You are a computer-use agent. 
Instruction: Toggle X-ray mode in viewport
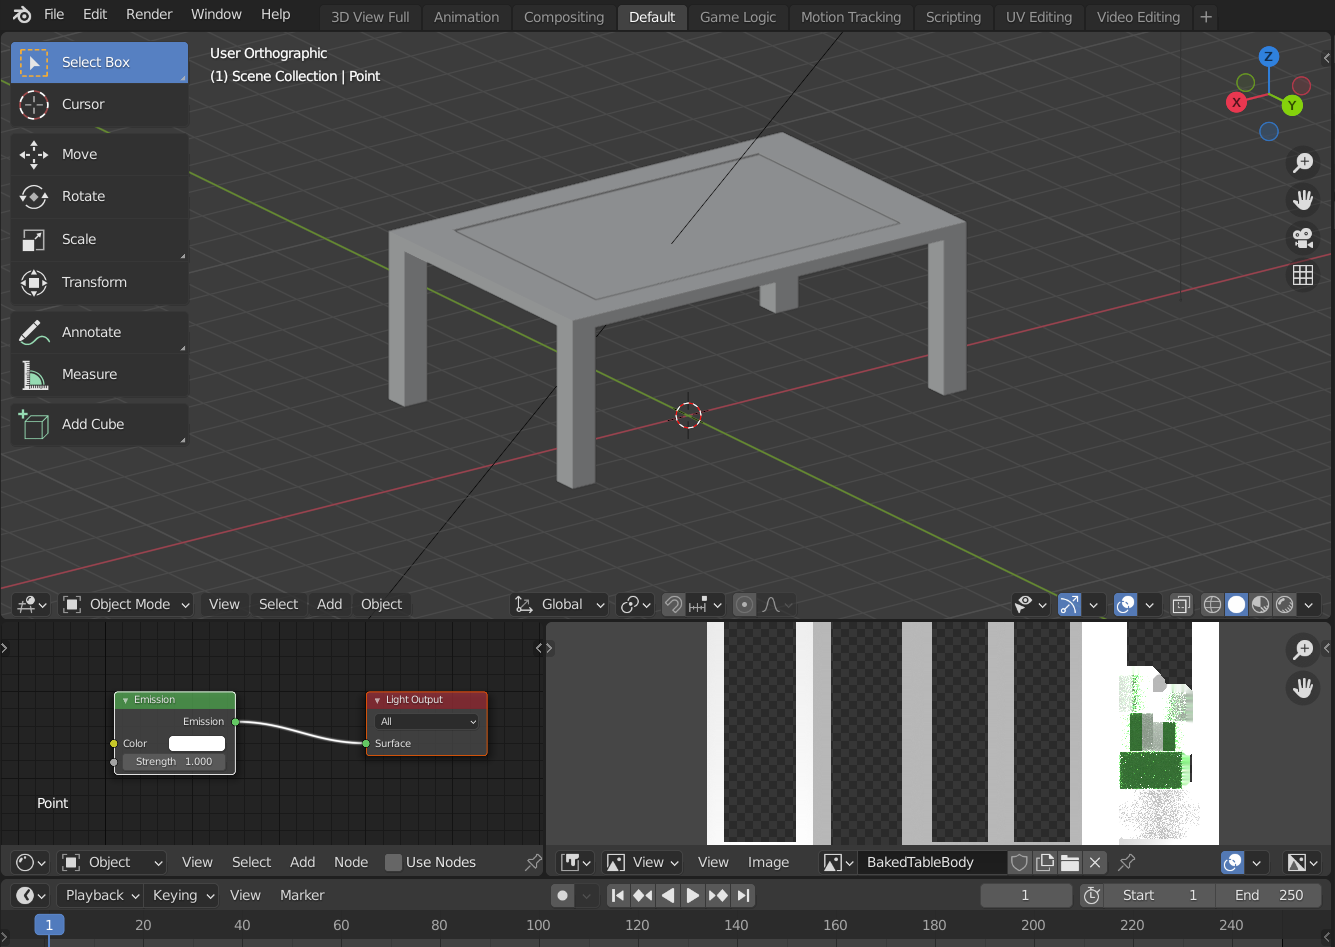point(1181,604)
